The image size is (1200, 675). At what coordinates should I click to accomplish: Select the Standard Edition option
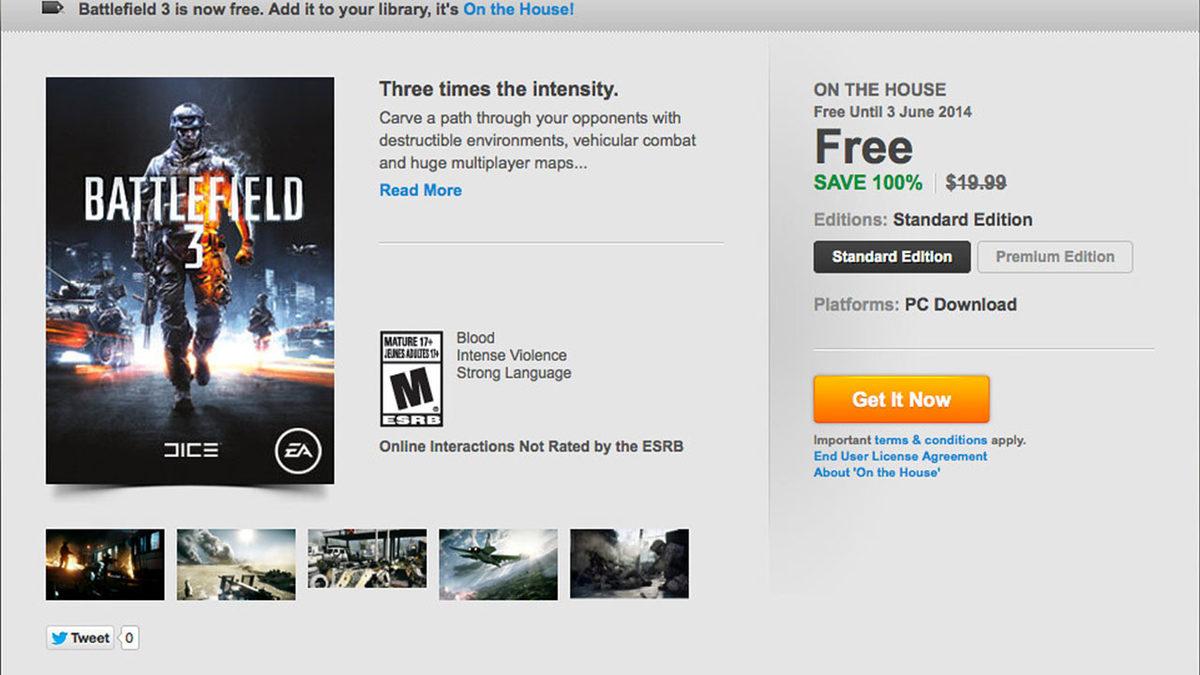[x=892, y=257]
